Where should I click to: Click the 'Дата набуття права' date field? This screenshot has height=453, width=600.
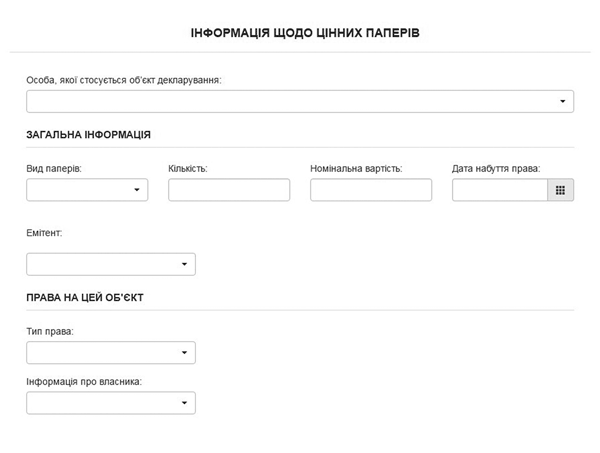(x=500, y=190)
